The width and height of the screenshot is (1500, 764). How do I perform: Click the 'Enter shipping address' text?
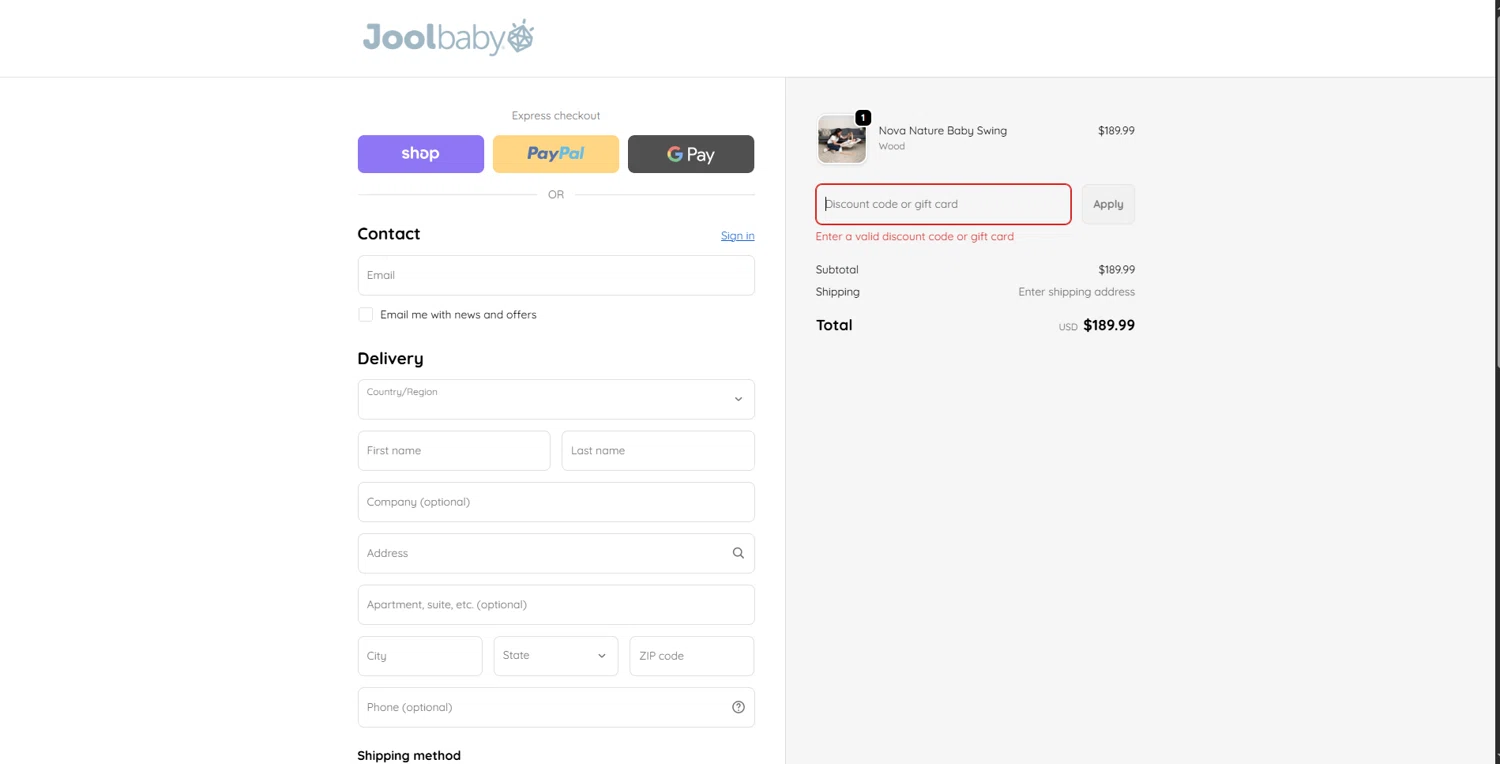(1076, 292)
